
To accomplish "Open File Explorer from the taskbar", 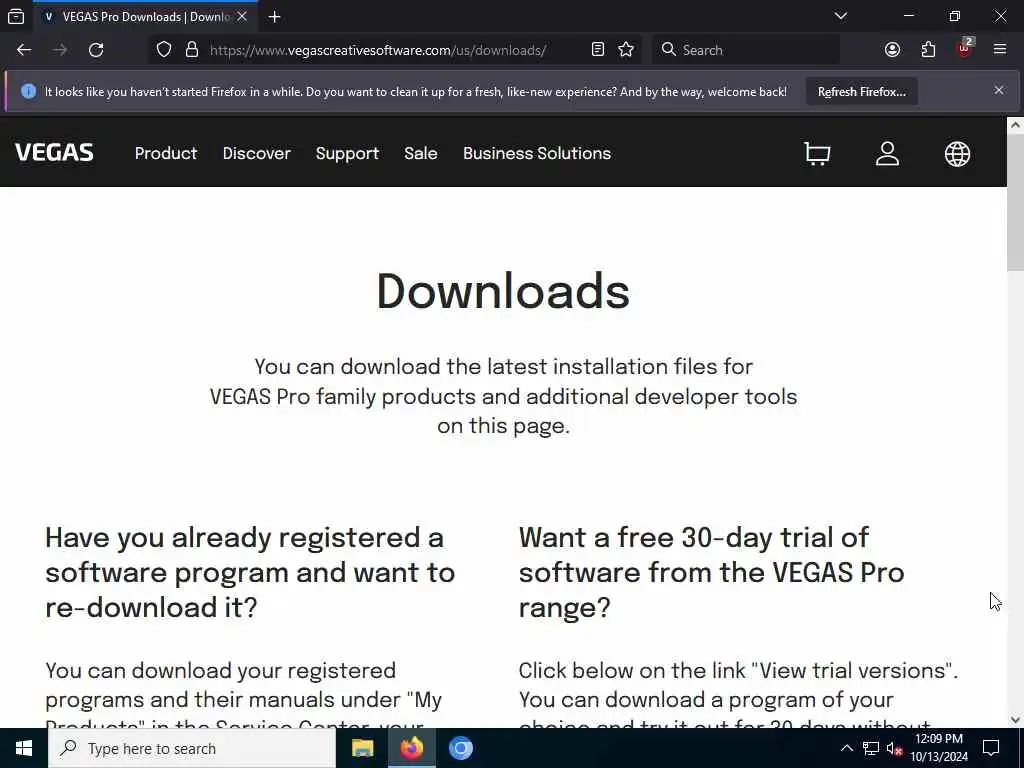I will 362,748.
